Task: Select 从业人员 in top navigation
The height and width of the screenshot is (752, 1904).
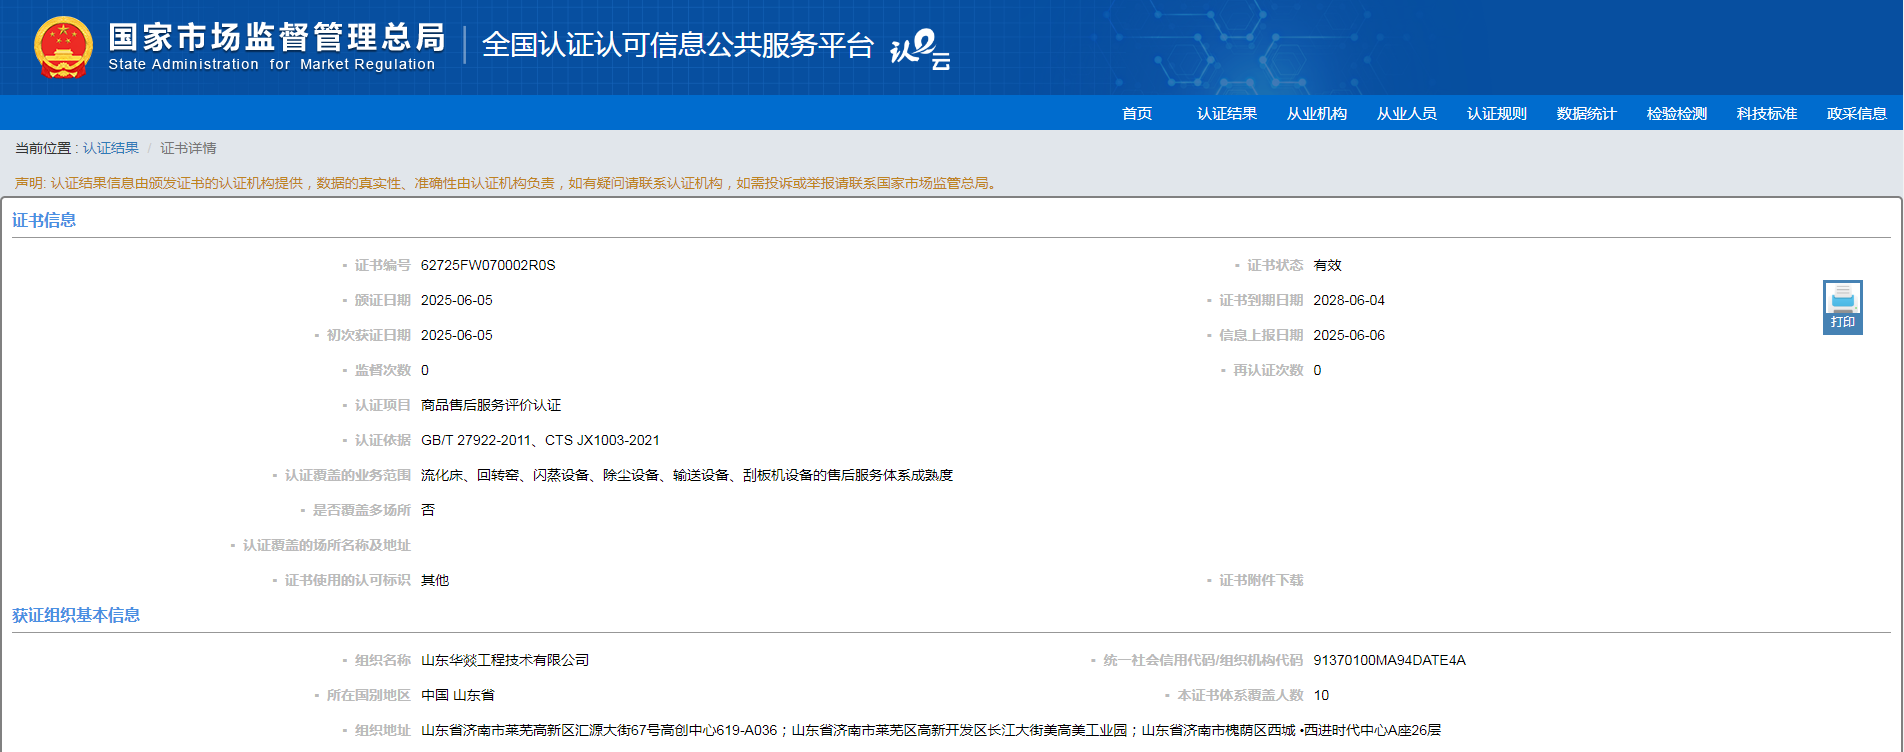Action: pyautogui.click(x=1407, y=113)
